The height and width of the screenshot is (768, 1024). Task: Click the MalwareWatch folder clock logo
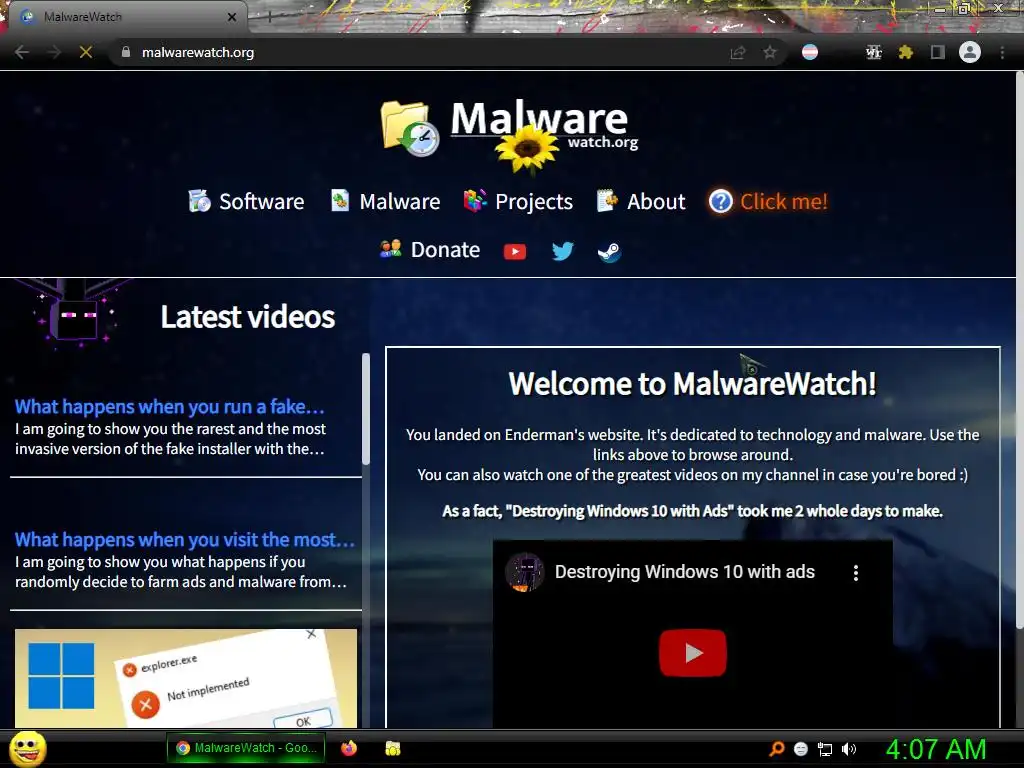tap(410, 129)
